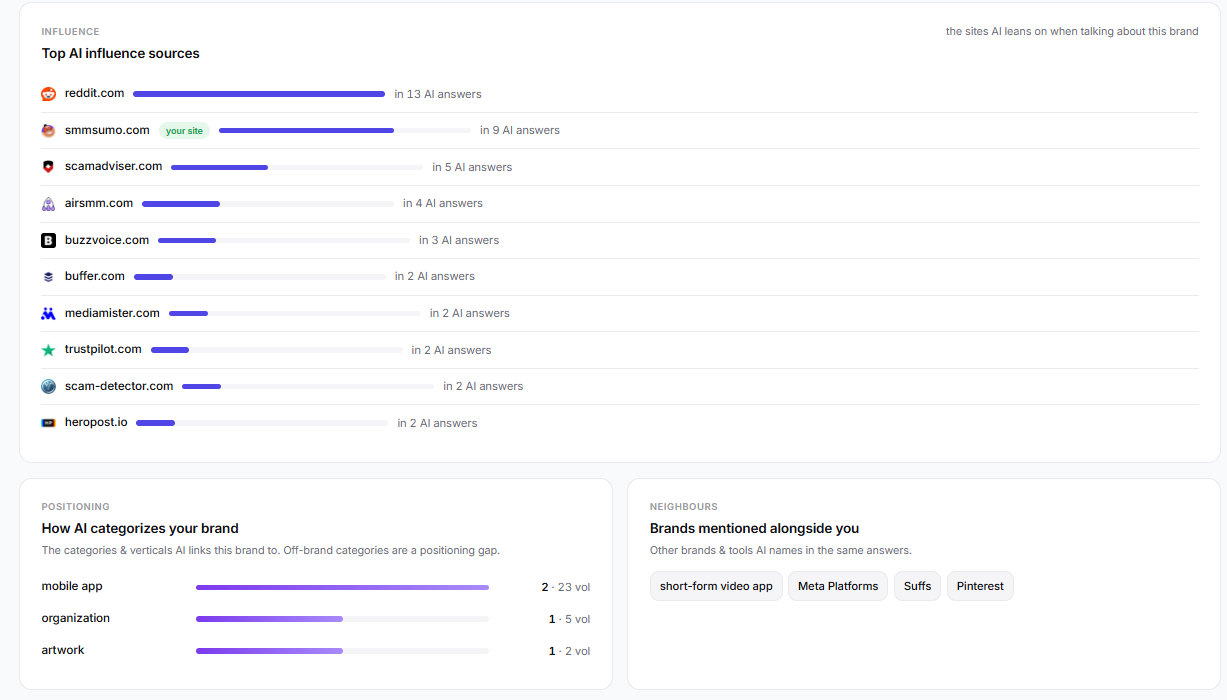The width and height of the screenshot is (1227, 700).
Task: Click the 'your site' badge
Action: click(x=184, y=131)
